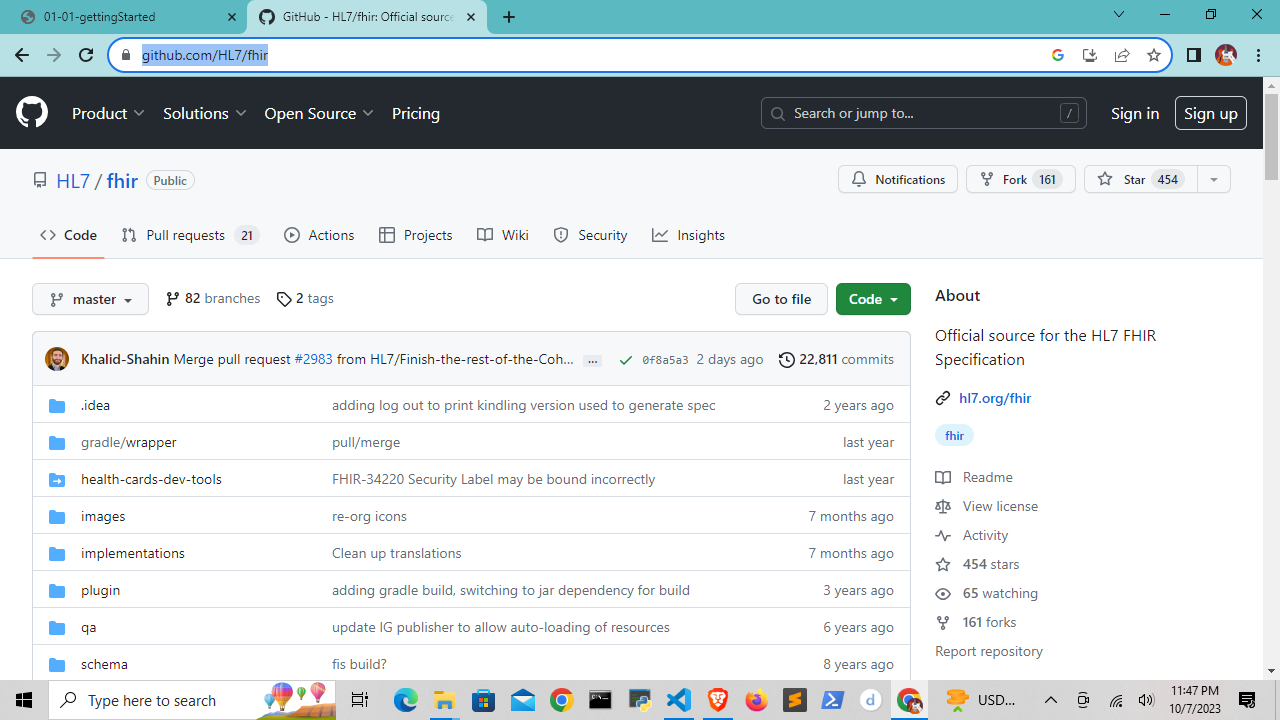
Task: Open the green Code dropdown button
Action: pos(873,299)
